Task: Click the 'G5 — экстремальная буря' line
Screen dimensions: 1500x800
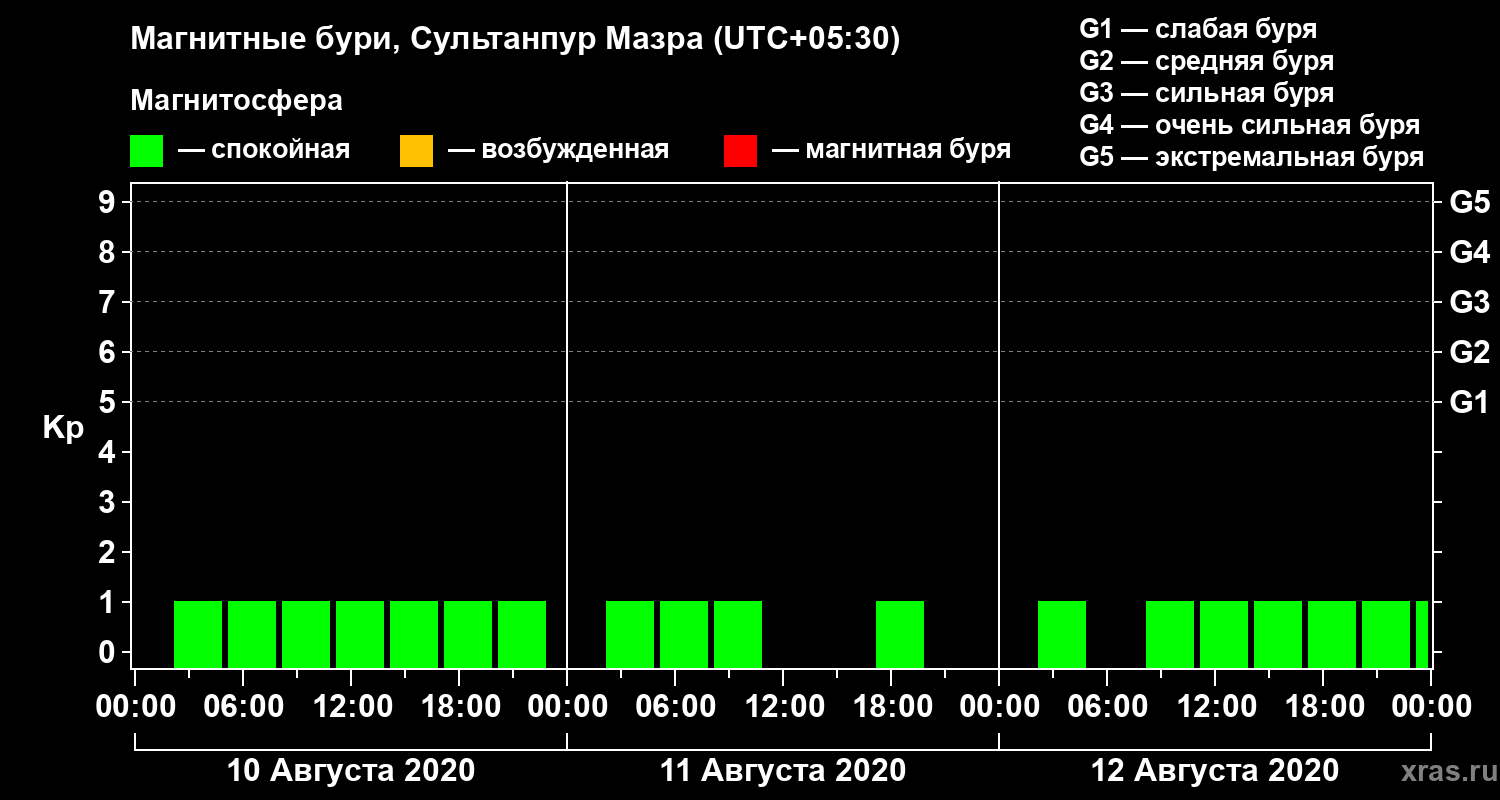Action: click(1252, 158)
